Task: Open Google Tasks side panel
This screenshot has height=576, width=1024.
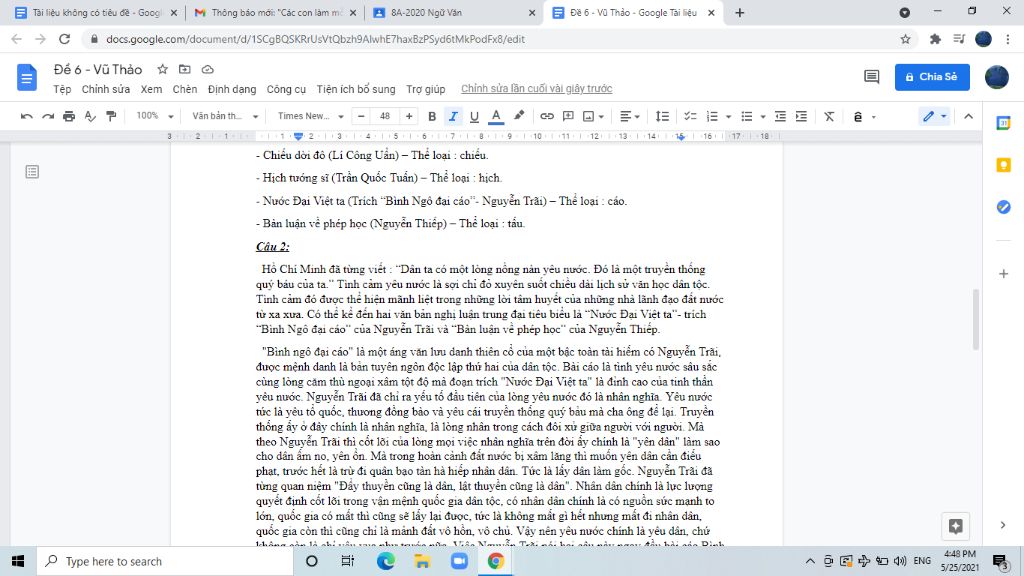Action: coord(1003,207)
